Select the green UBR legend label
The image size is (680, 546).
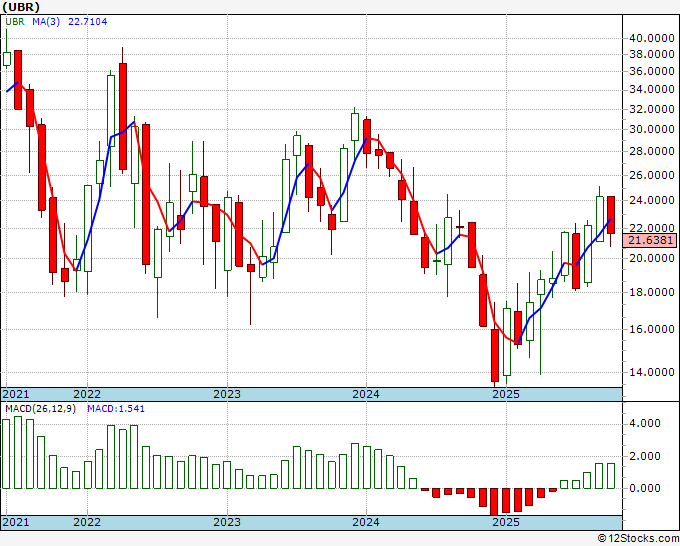(15, 22)
